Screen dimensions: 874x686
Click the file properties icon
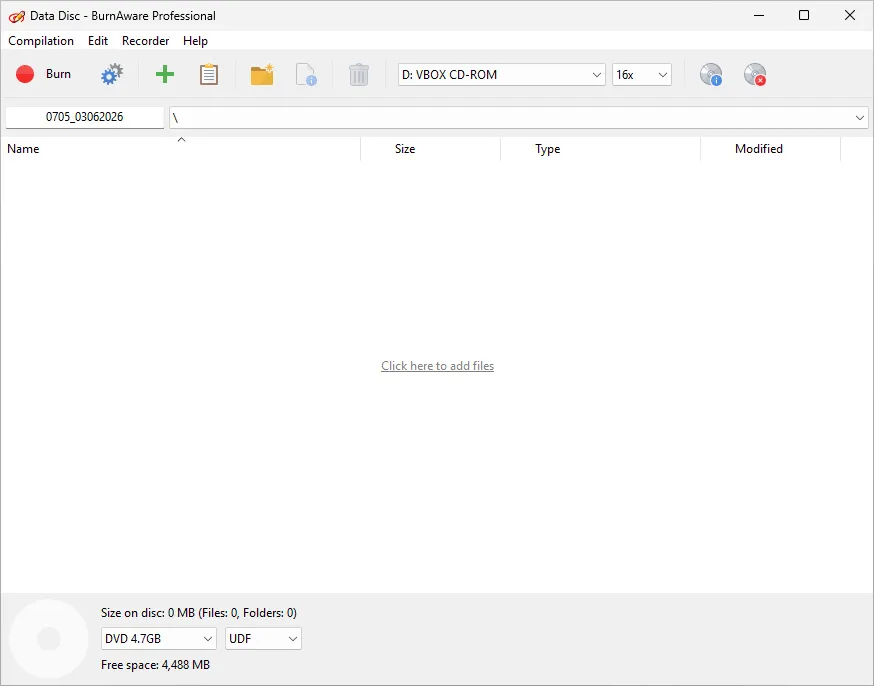point(306,74)
